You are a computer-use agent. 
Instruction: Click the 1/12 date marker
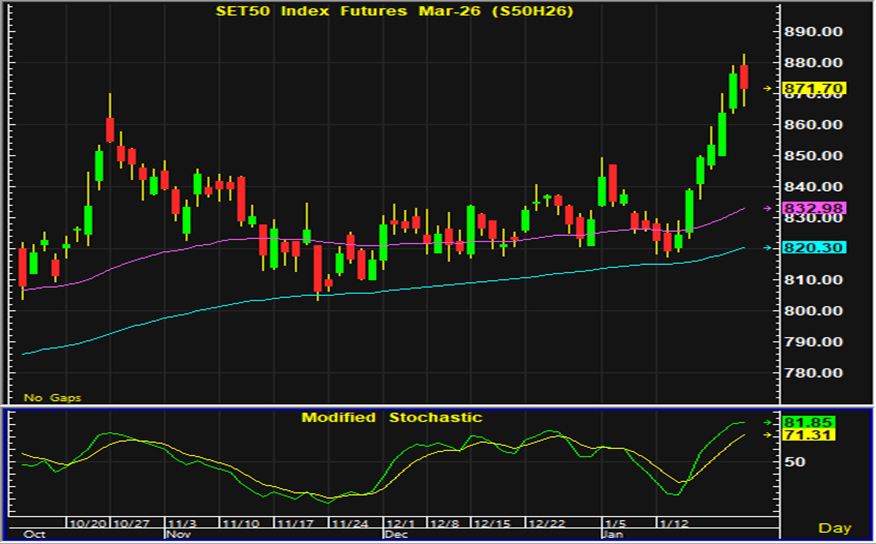(671, 523)
